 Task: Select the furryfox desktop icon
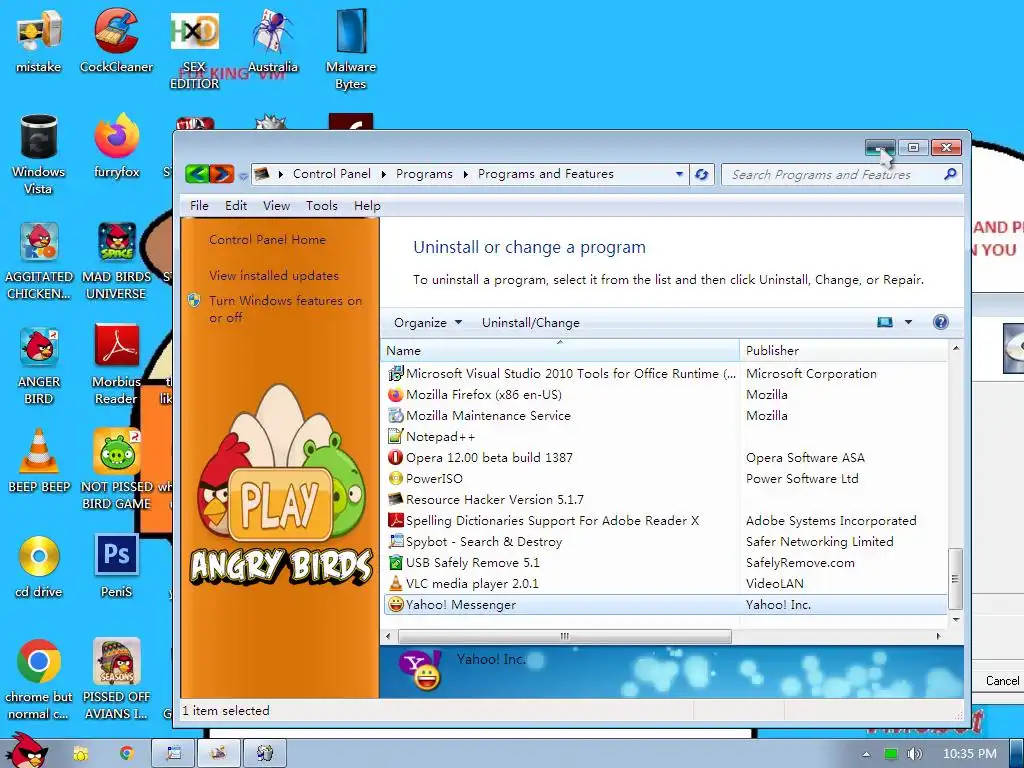(x=116, y=146)
